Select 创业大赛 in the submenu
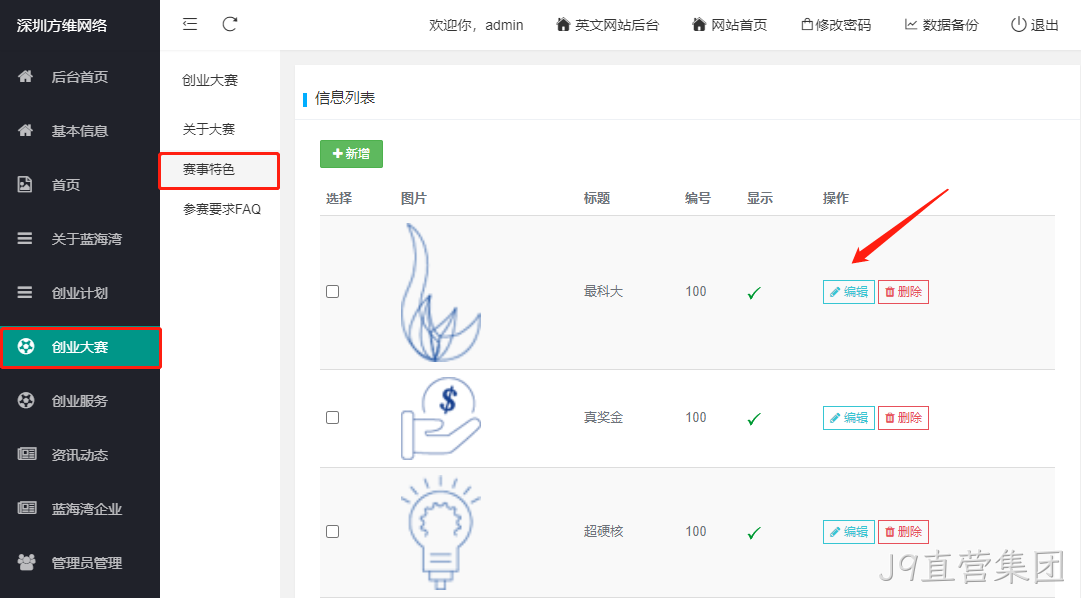 [x=210, y=80]
